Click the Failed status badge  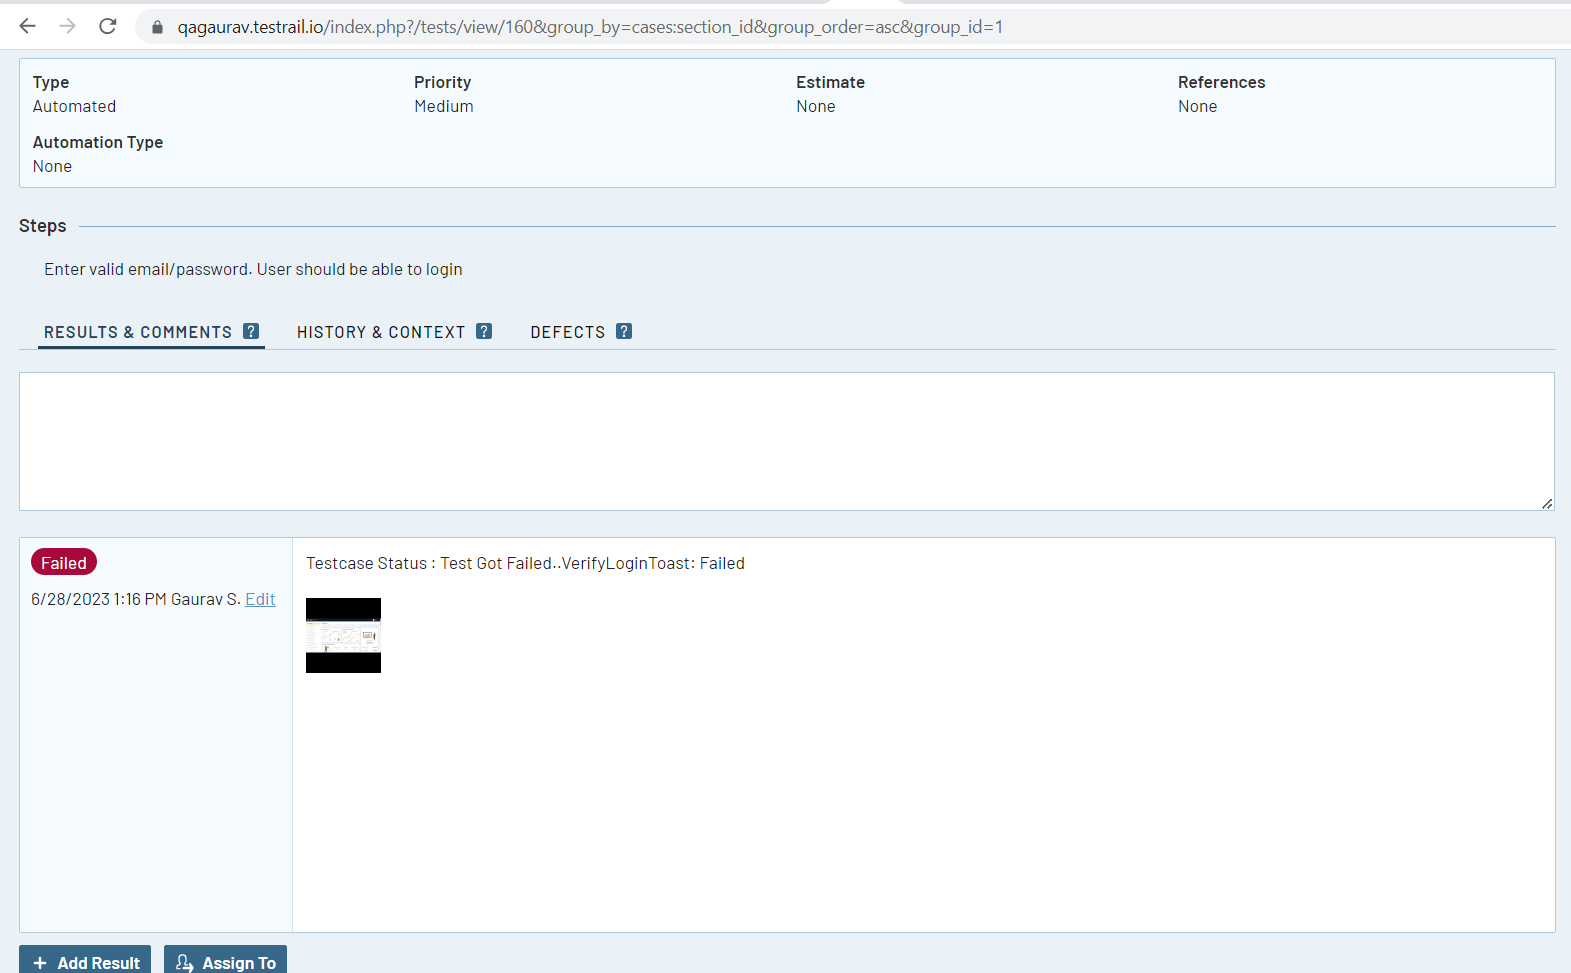coord(64,563)
